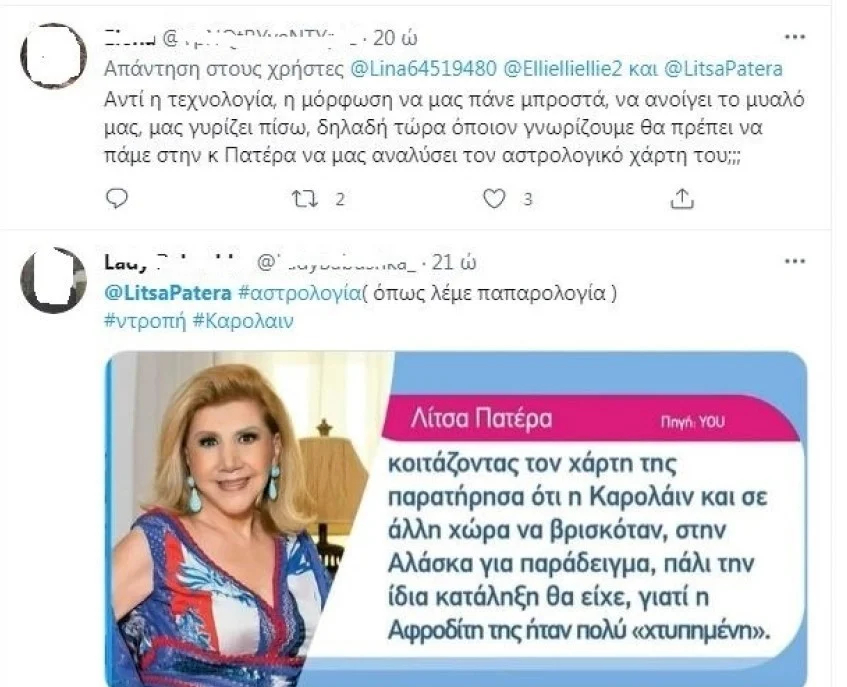This screenshot has height=687, width=847.
Task: Open bold @LitsaPatera mention in the second tweet
Action: tap(168, 293)
